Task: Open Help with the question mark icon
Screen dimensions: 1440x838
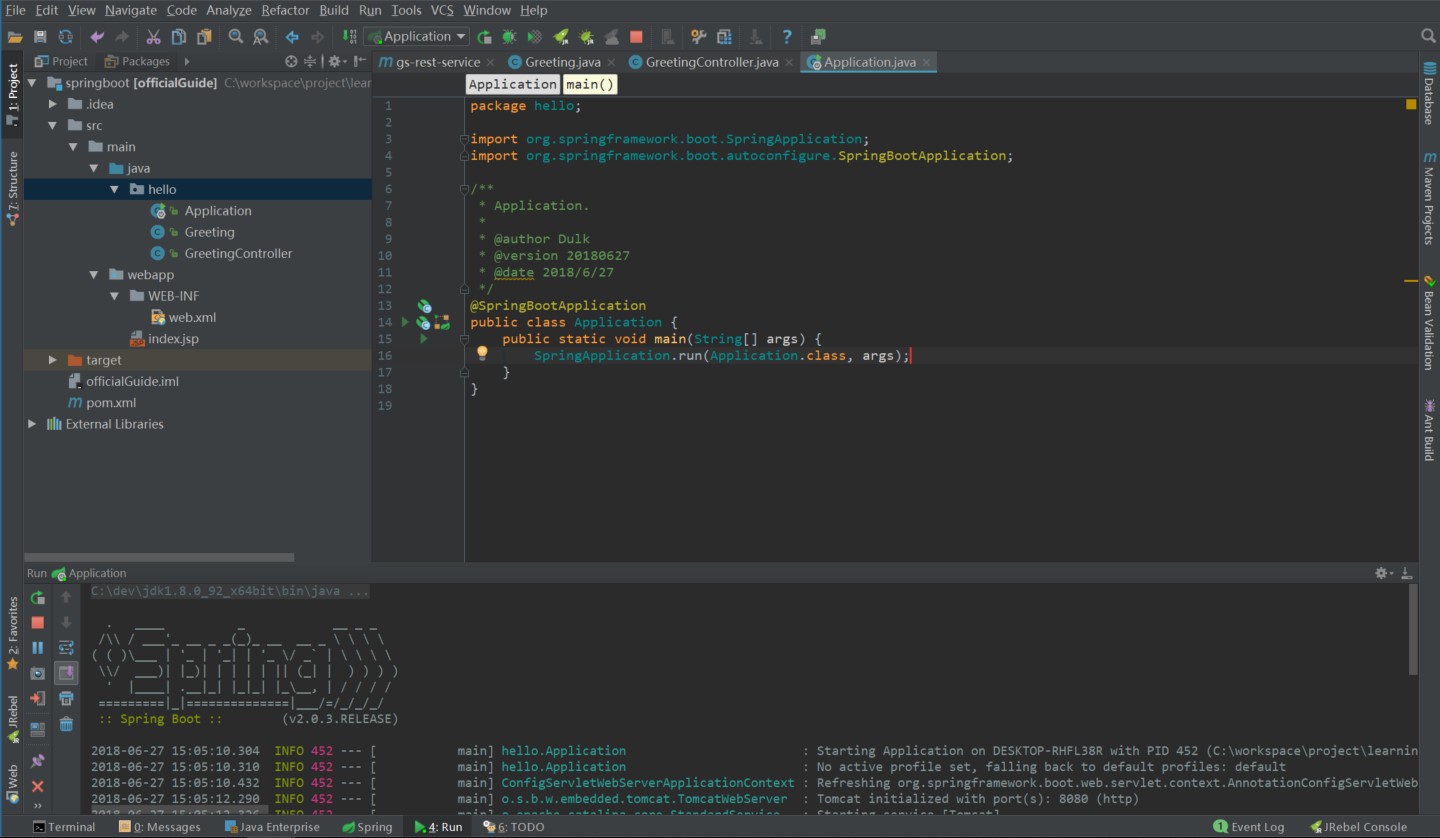Action: pyautogui.click(x=787, y=37)
